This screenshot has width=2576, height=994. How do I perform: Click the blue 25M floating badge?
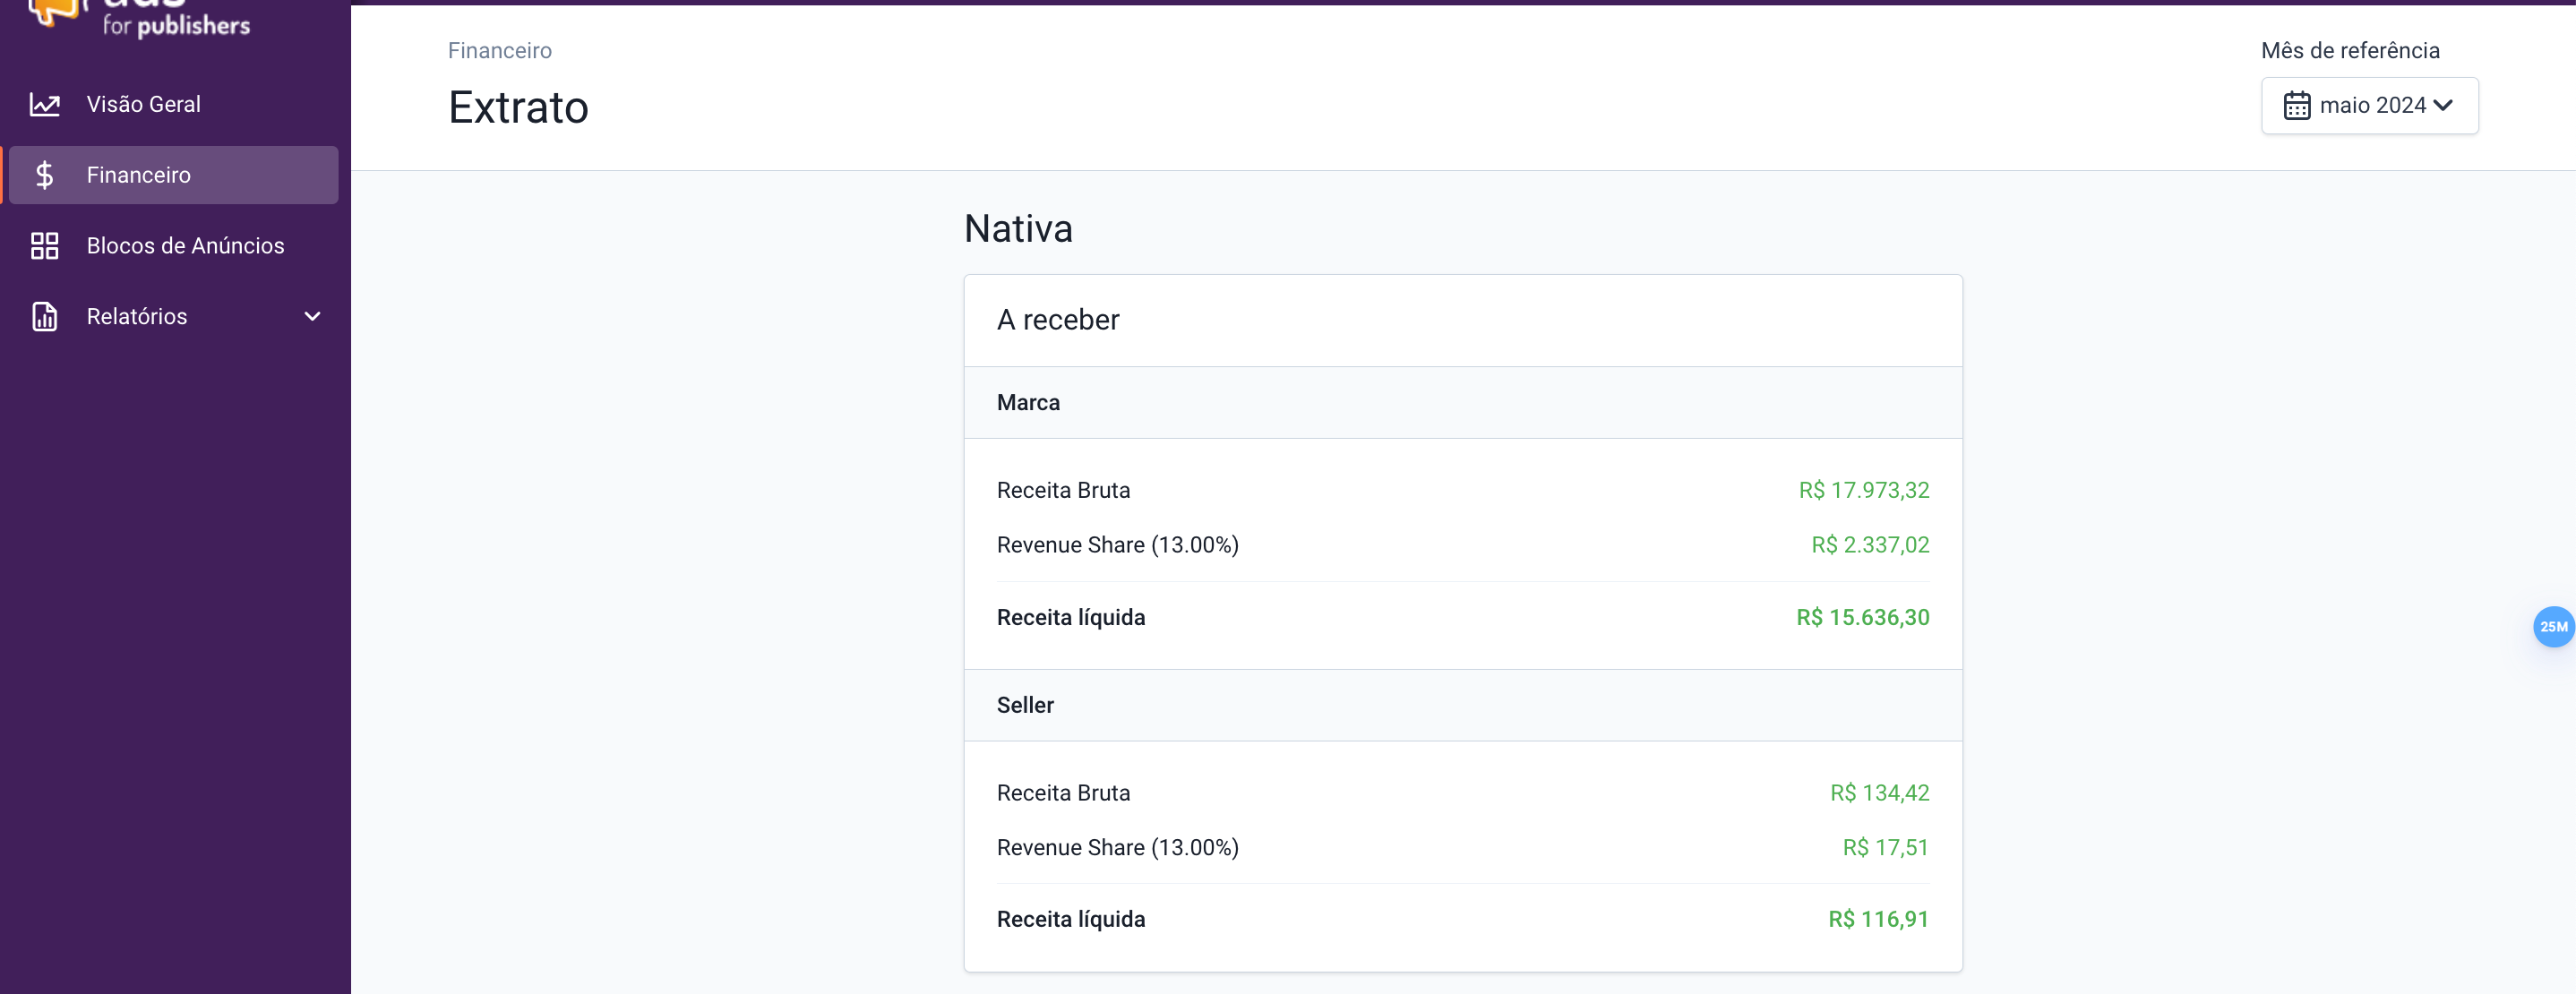point(2552,627)
